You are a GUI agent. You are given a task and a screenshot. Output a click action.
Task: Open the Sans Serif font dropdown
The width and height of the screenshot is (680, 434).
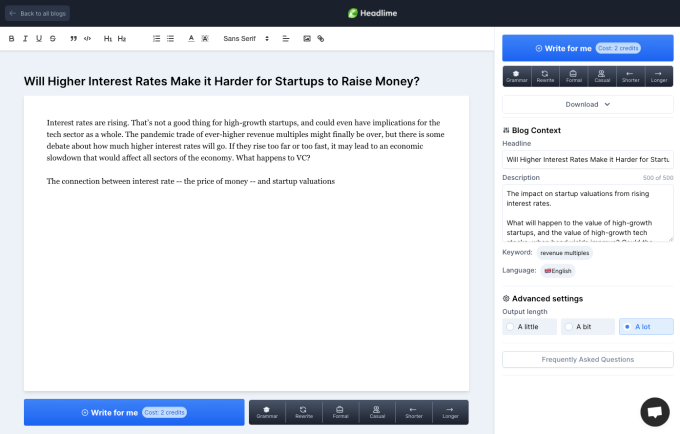click(x=244, y=38)
